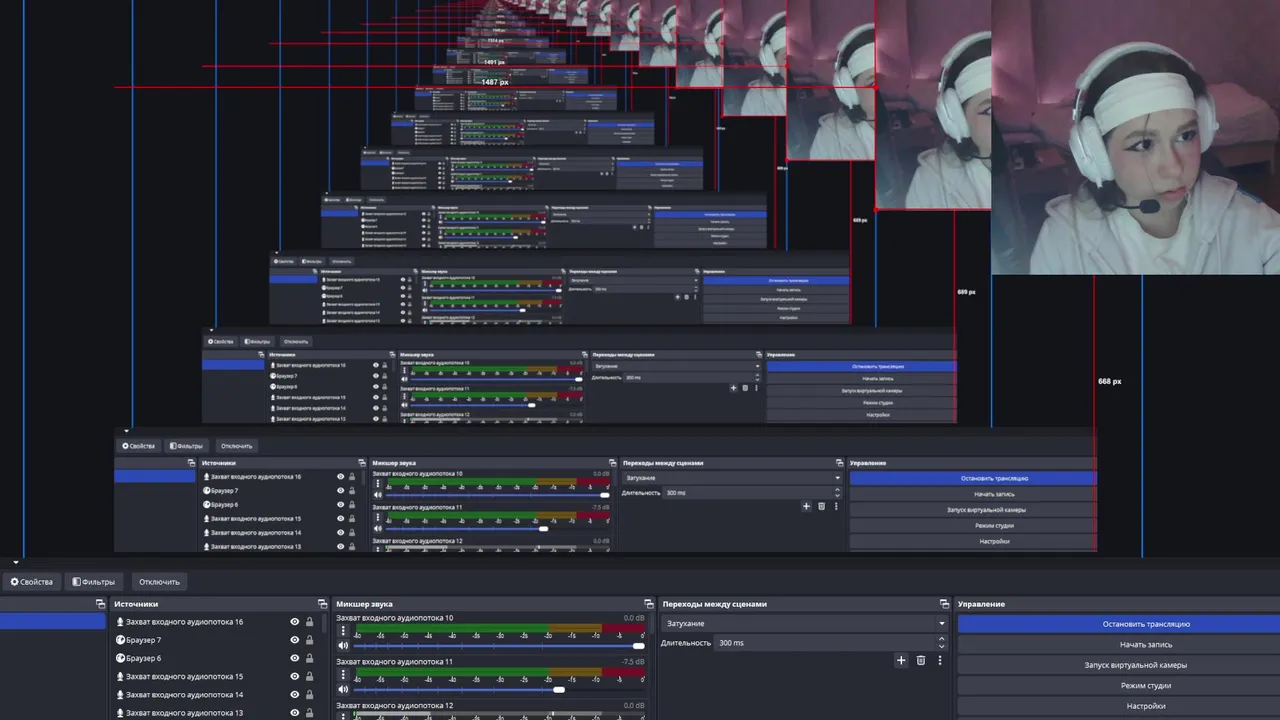Lock the Захват входного аудиопотока 13 source

click(309, 713)
